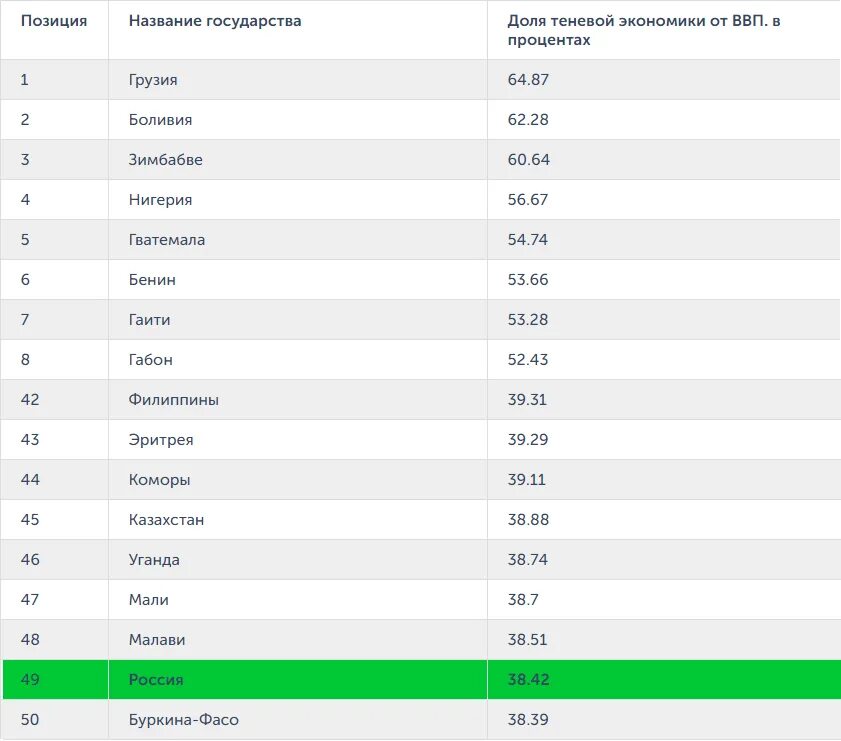The height and width of the screenshot is (741, 841).
Task: Click position number 49 in highlighted row
Action: click(30, 680)
